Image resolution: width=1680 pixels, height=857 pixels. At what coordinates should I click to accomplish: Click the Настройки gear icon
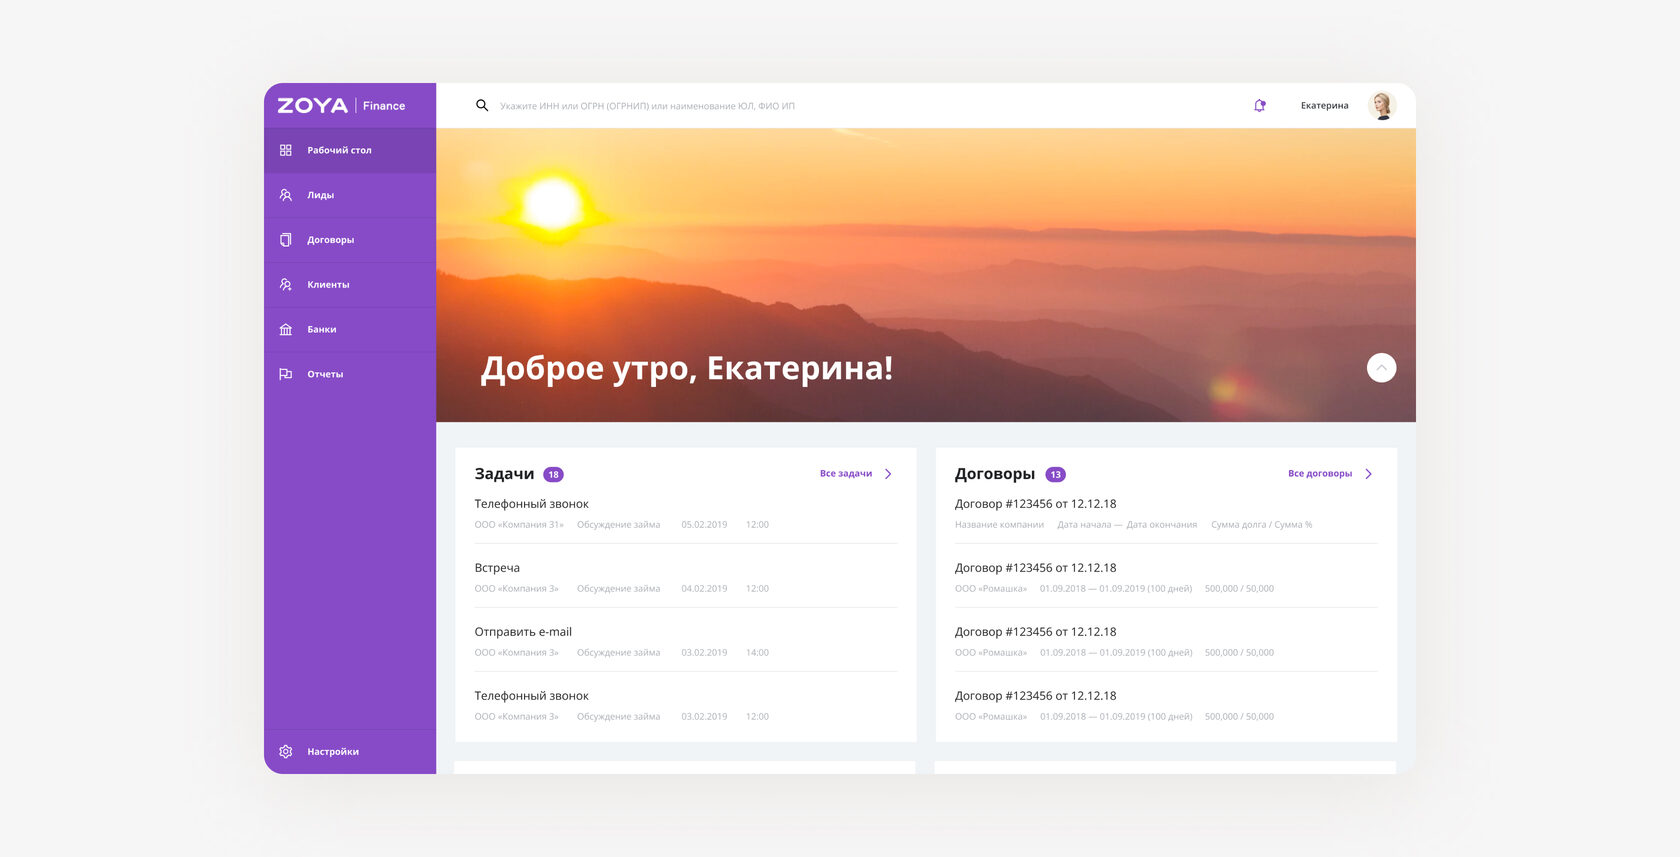(286, 752)
